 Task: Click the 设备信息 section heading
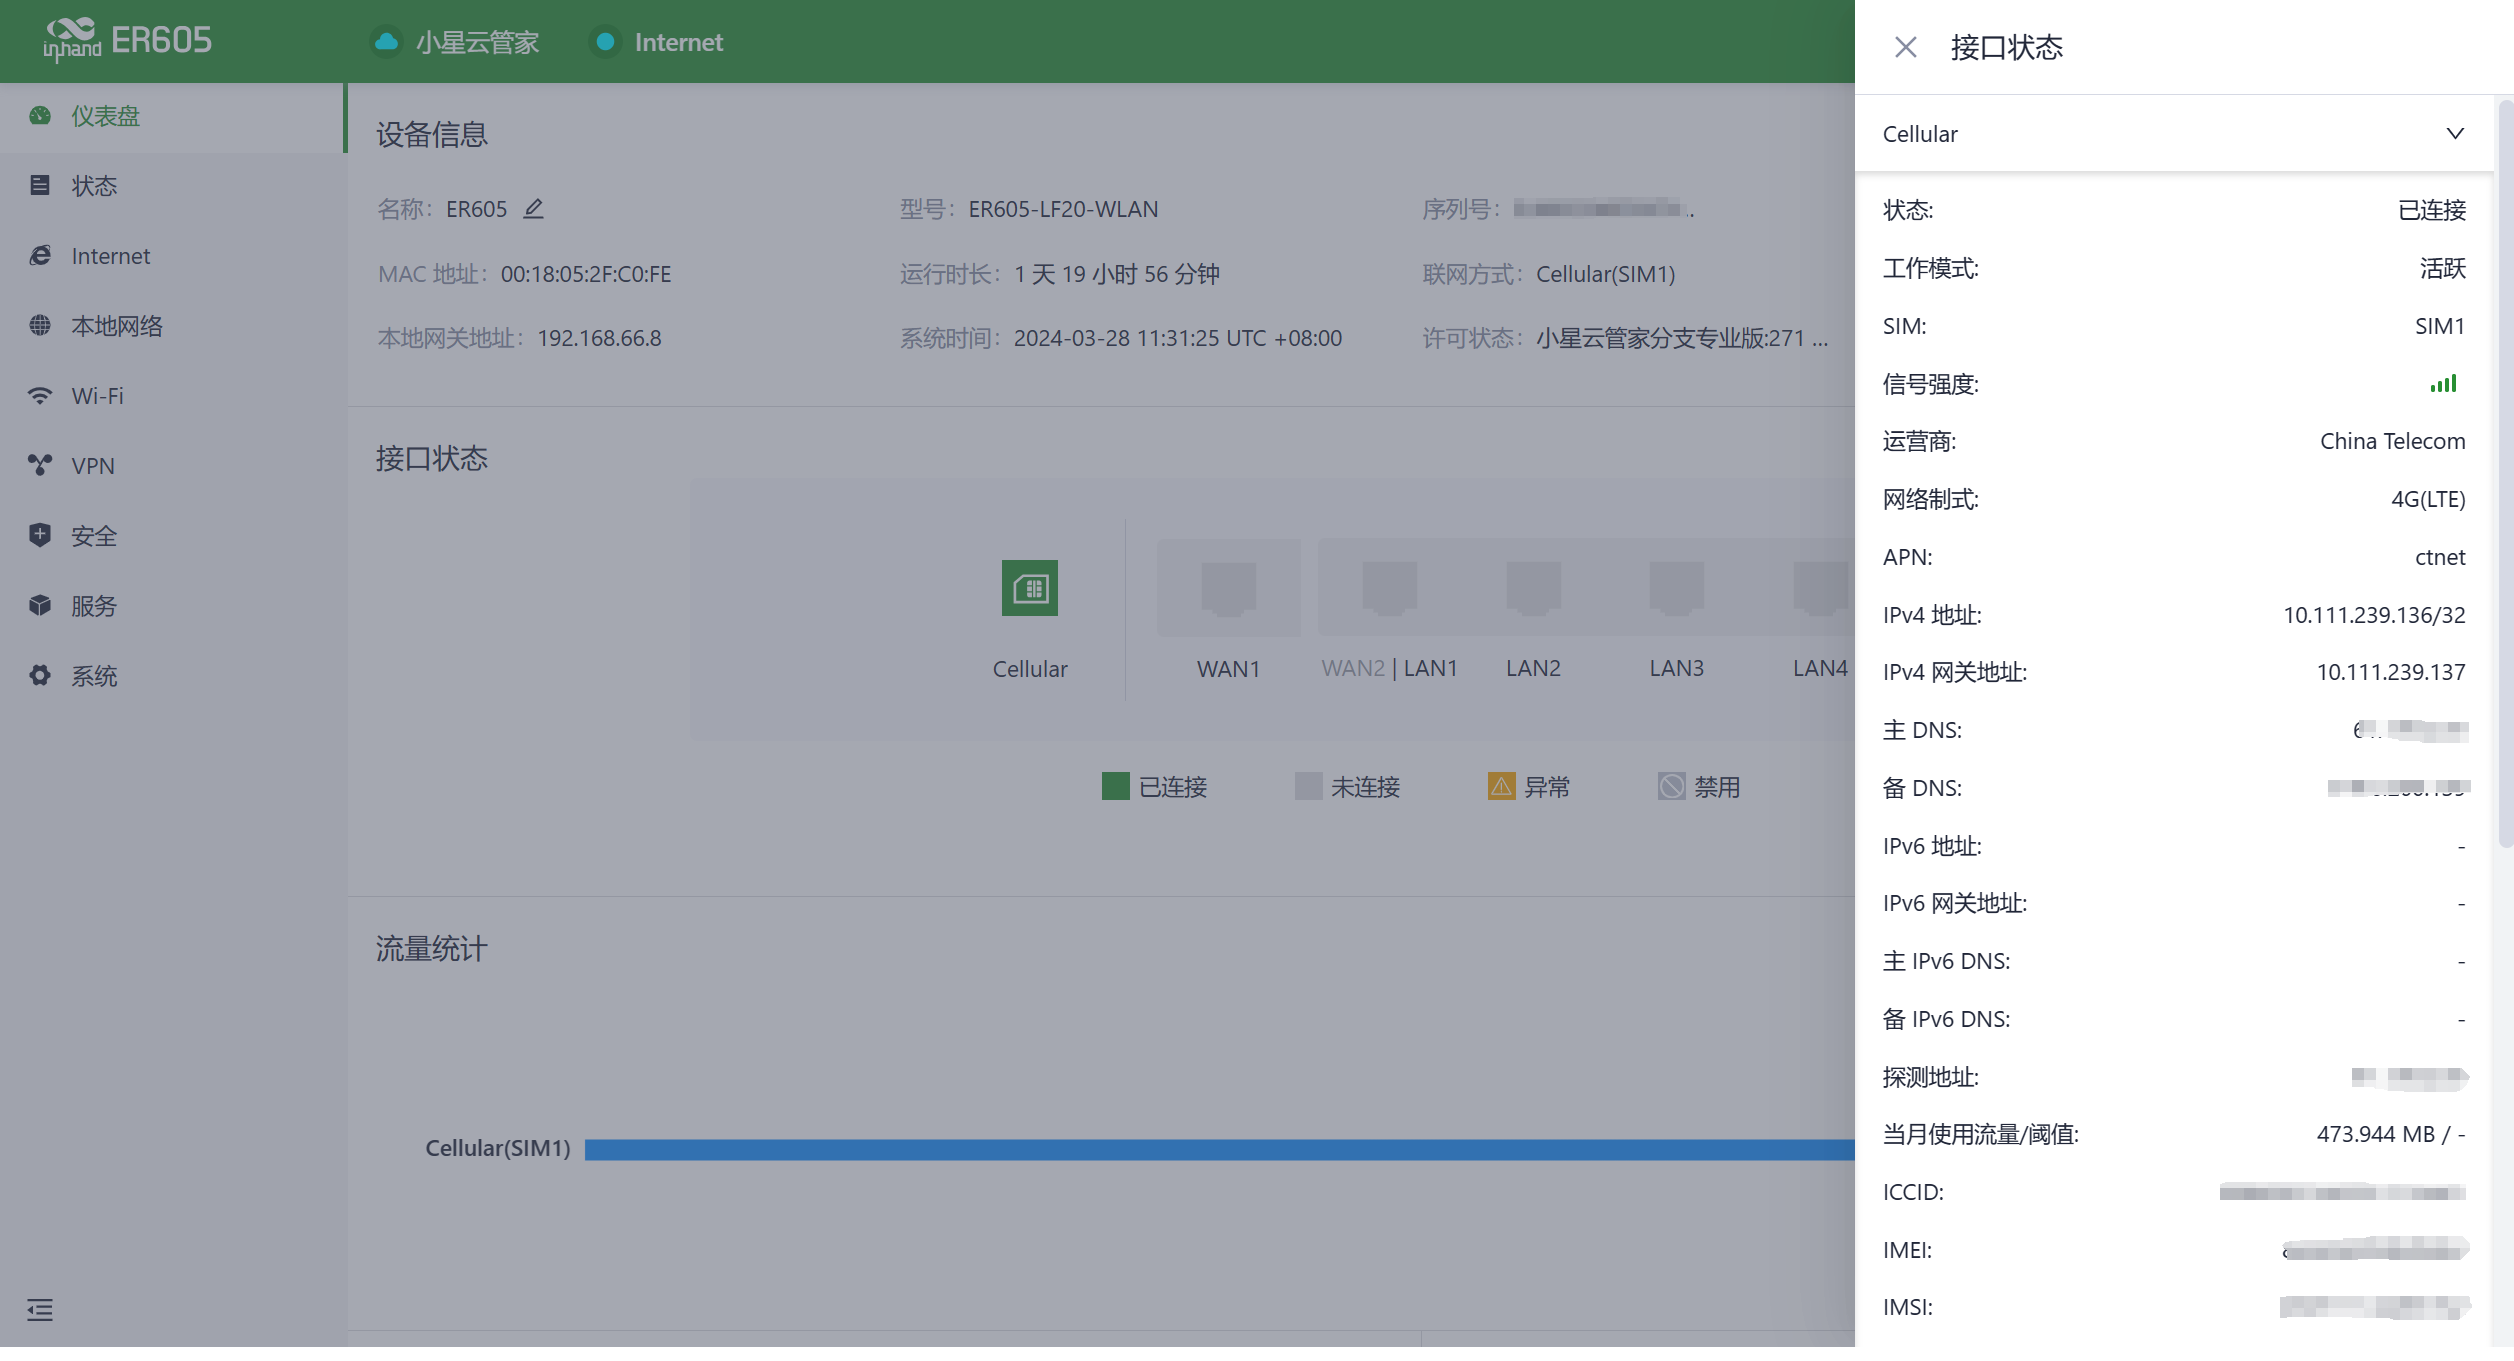click(x=432, y=135)
